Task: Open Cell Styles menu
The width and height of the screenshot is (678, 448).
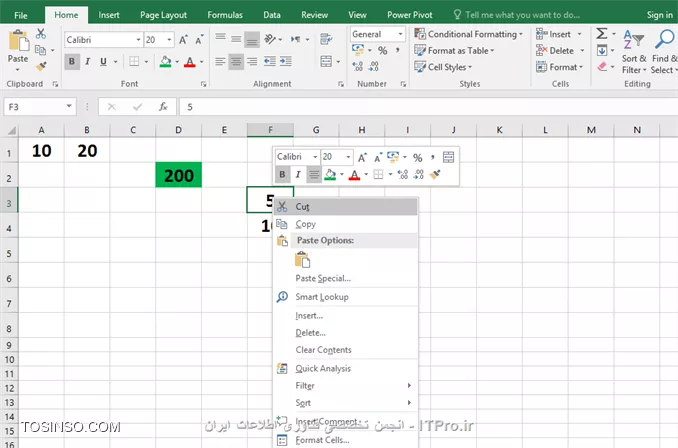Action: [x=443, y=67]
